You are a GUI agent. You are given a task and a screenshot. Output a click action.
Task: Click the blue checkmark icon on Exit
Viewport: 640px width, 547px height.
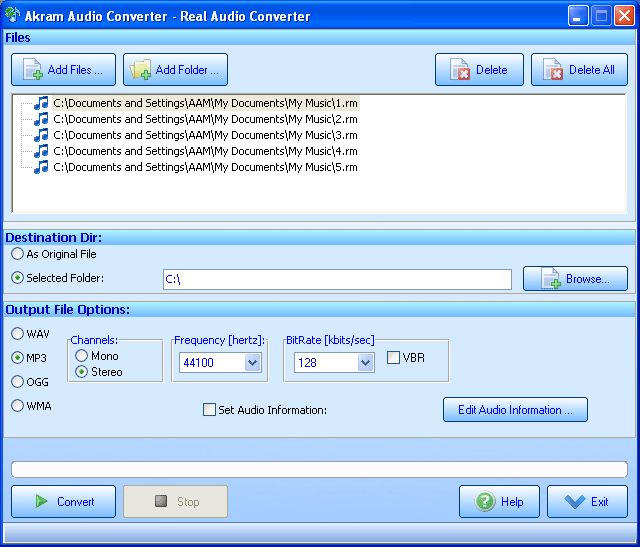click(575, 501)
